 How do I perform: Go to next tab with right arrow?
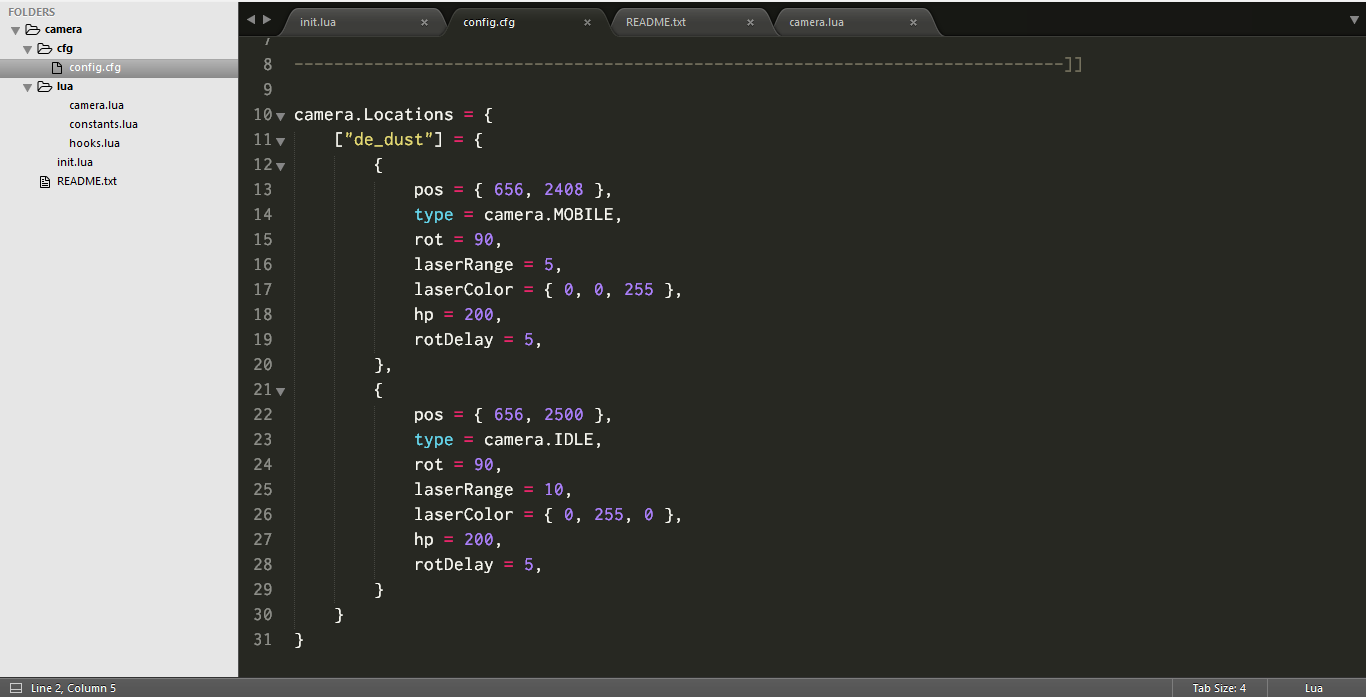point(267,19)
